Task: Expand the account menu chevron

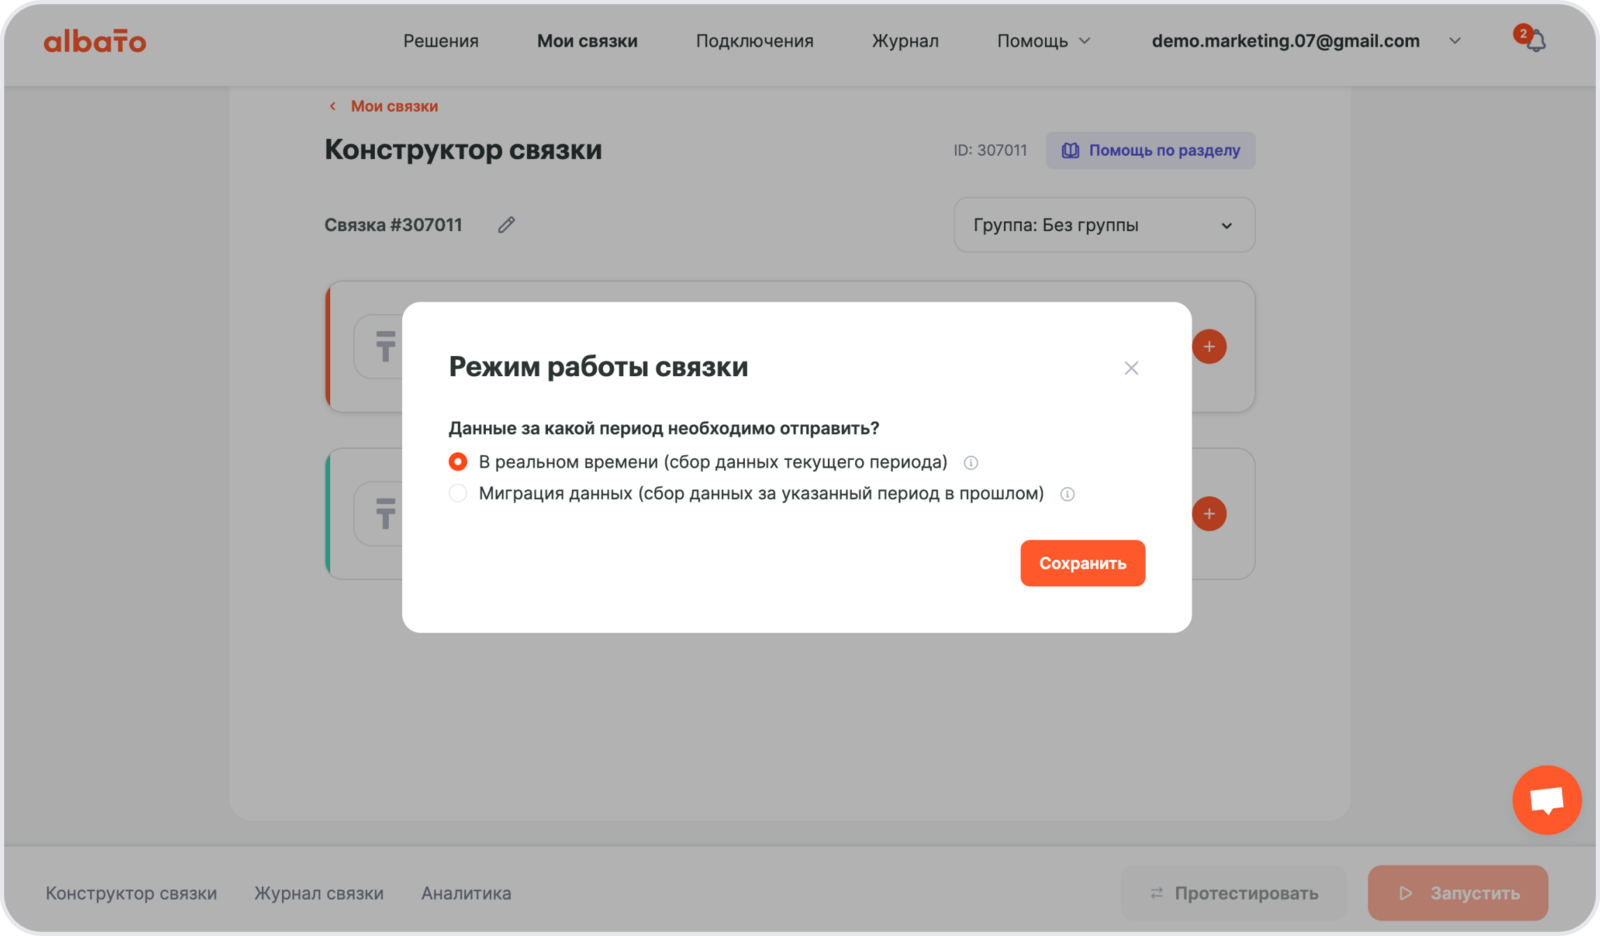Action: click(x=1455, y=41)
